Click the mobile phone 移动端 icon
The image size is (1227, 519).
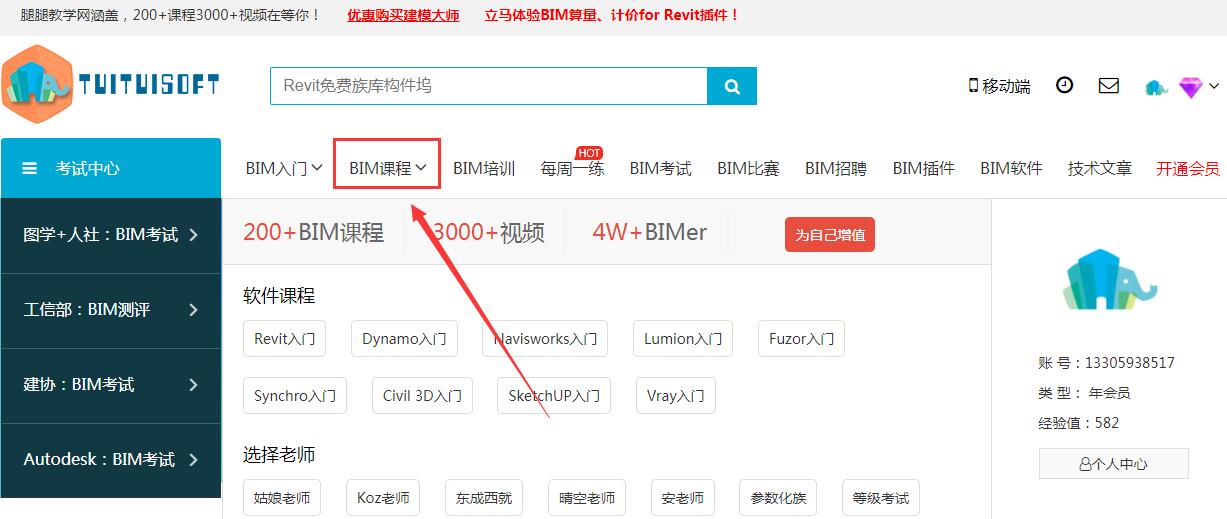973,86
